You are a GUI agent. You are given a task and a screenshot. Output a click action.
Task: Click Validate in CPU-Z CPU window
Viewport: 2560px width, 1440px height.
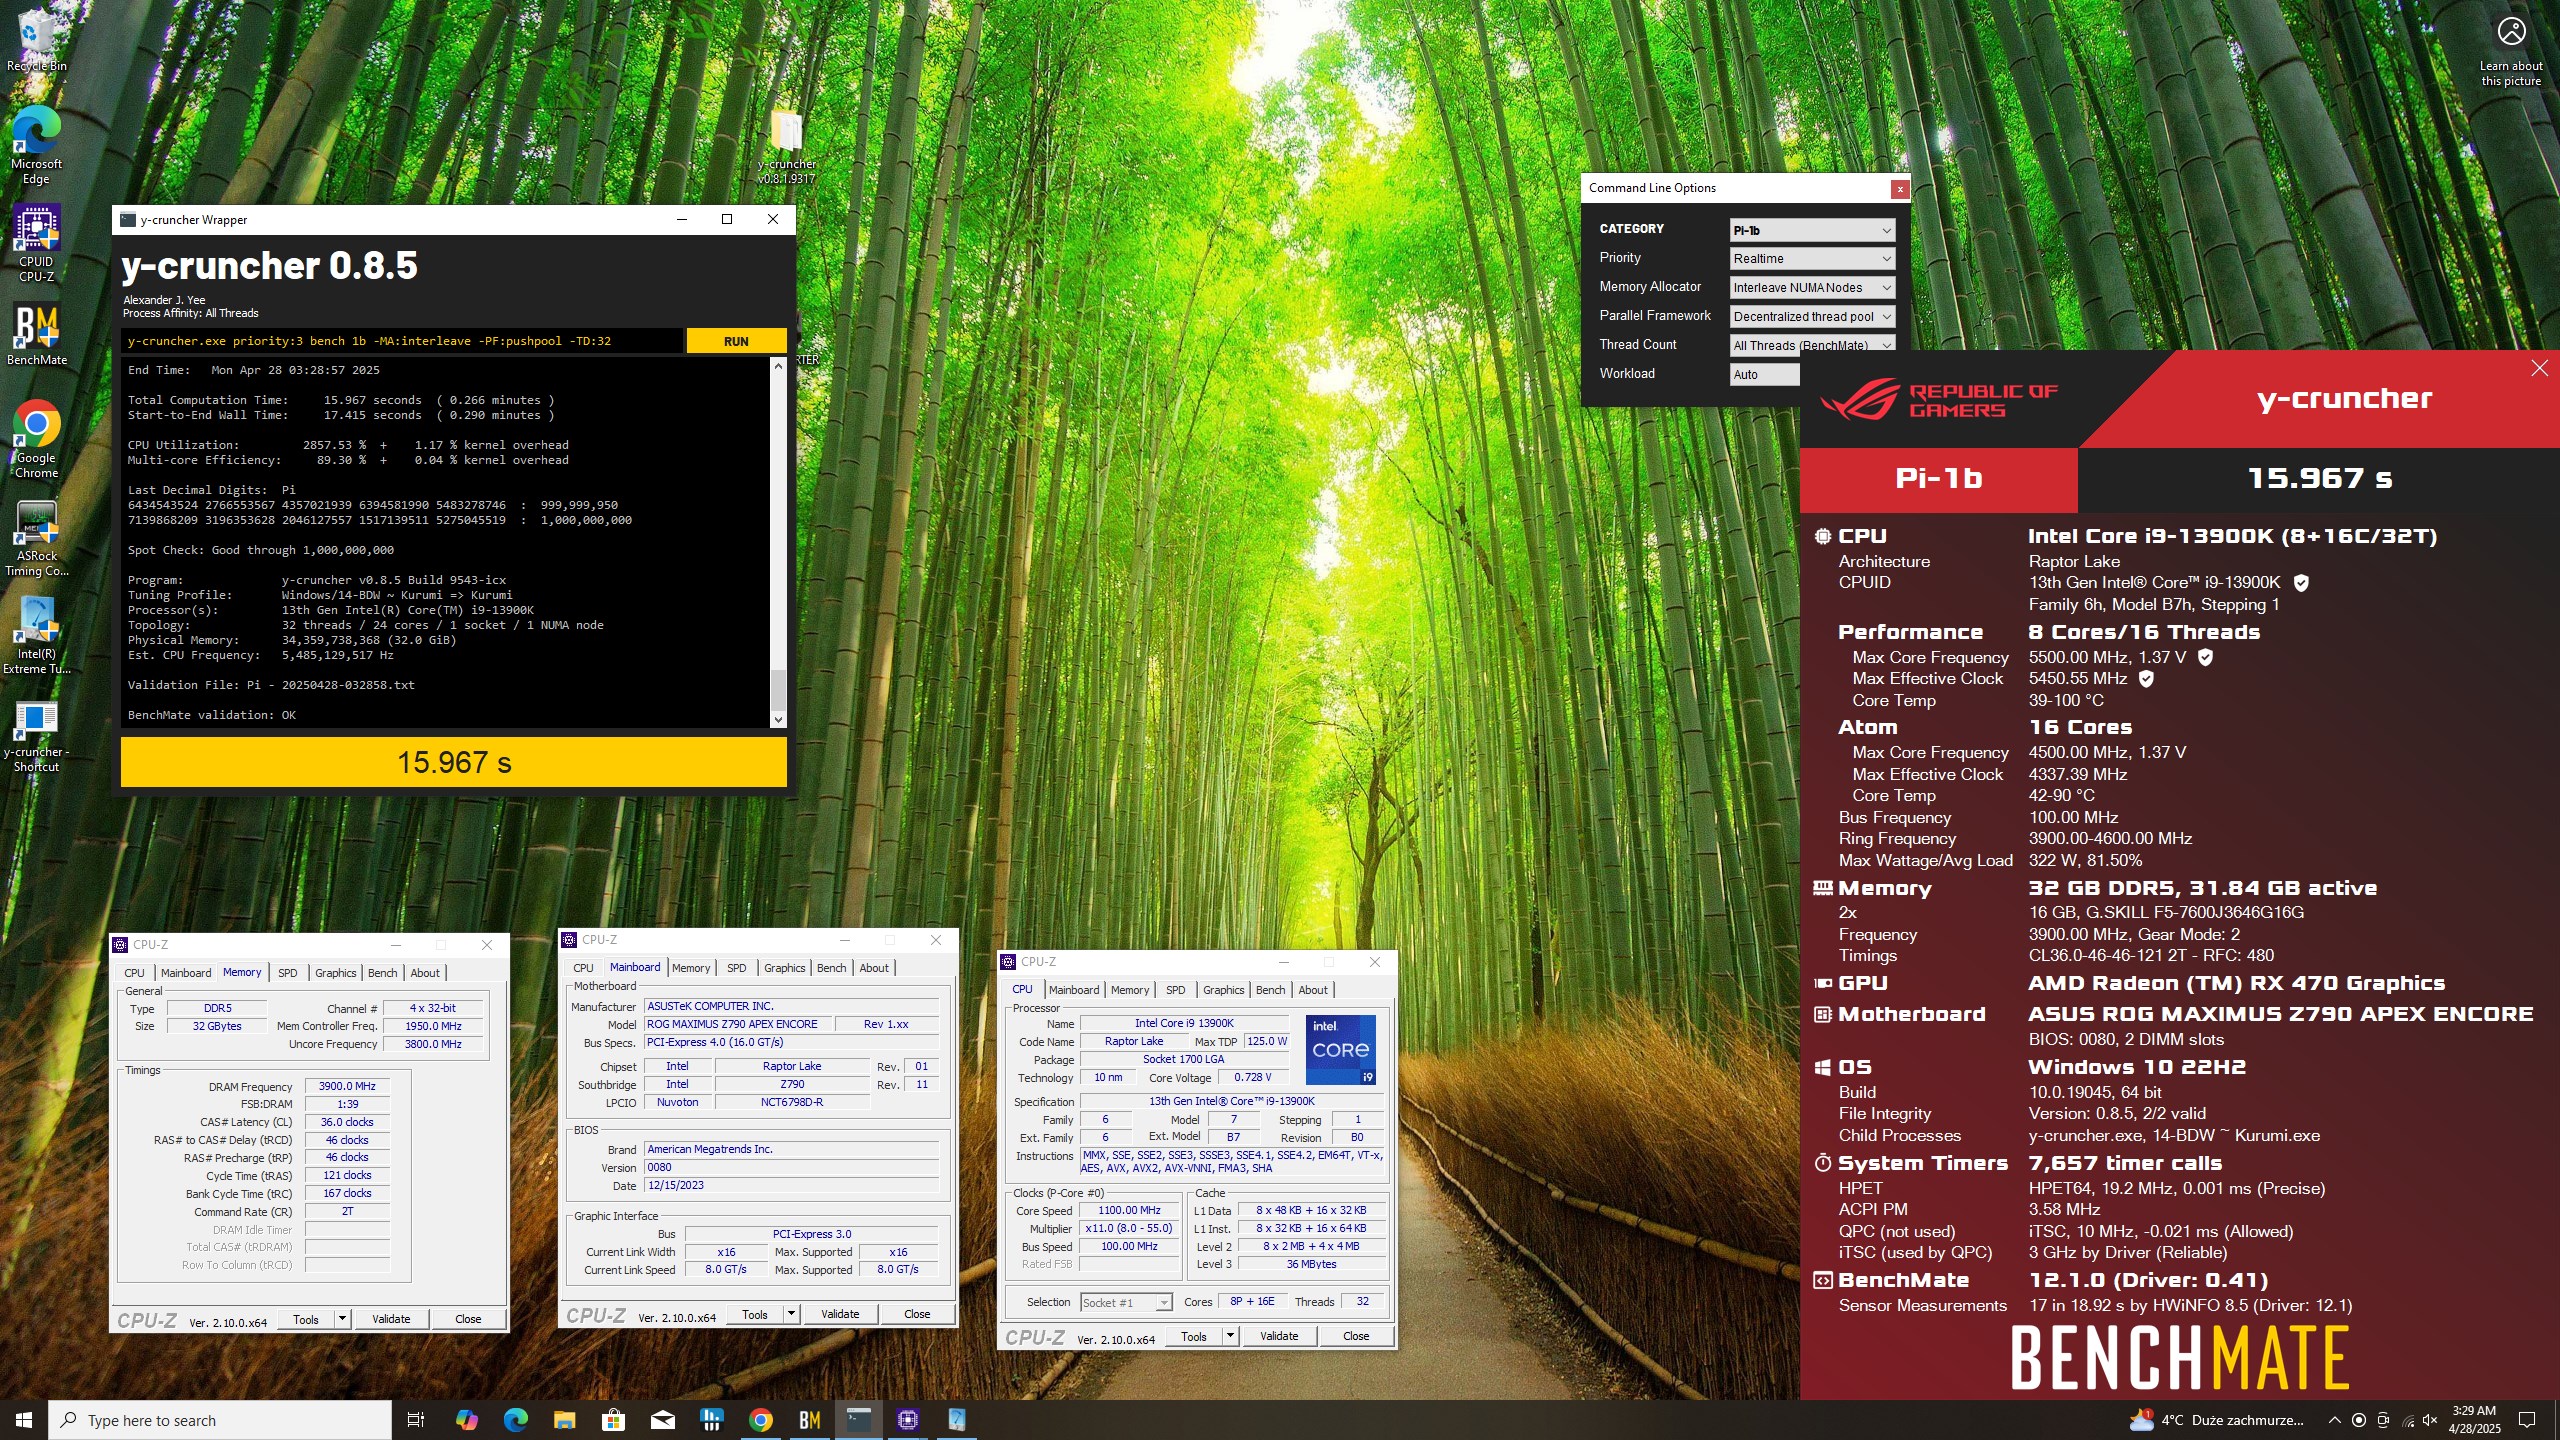1279,1336
